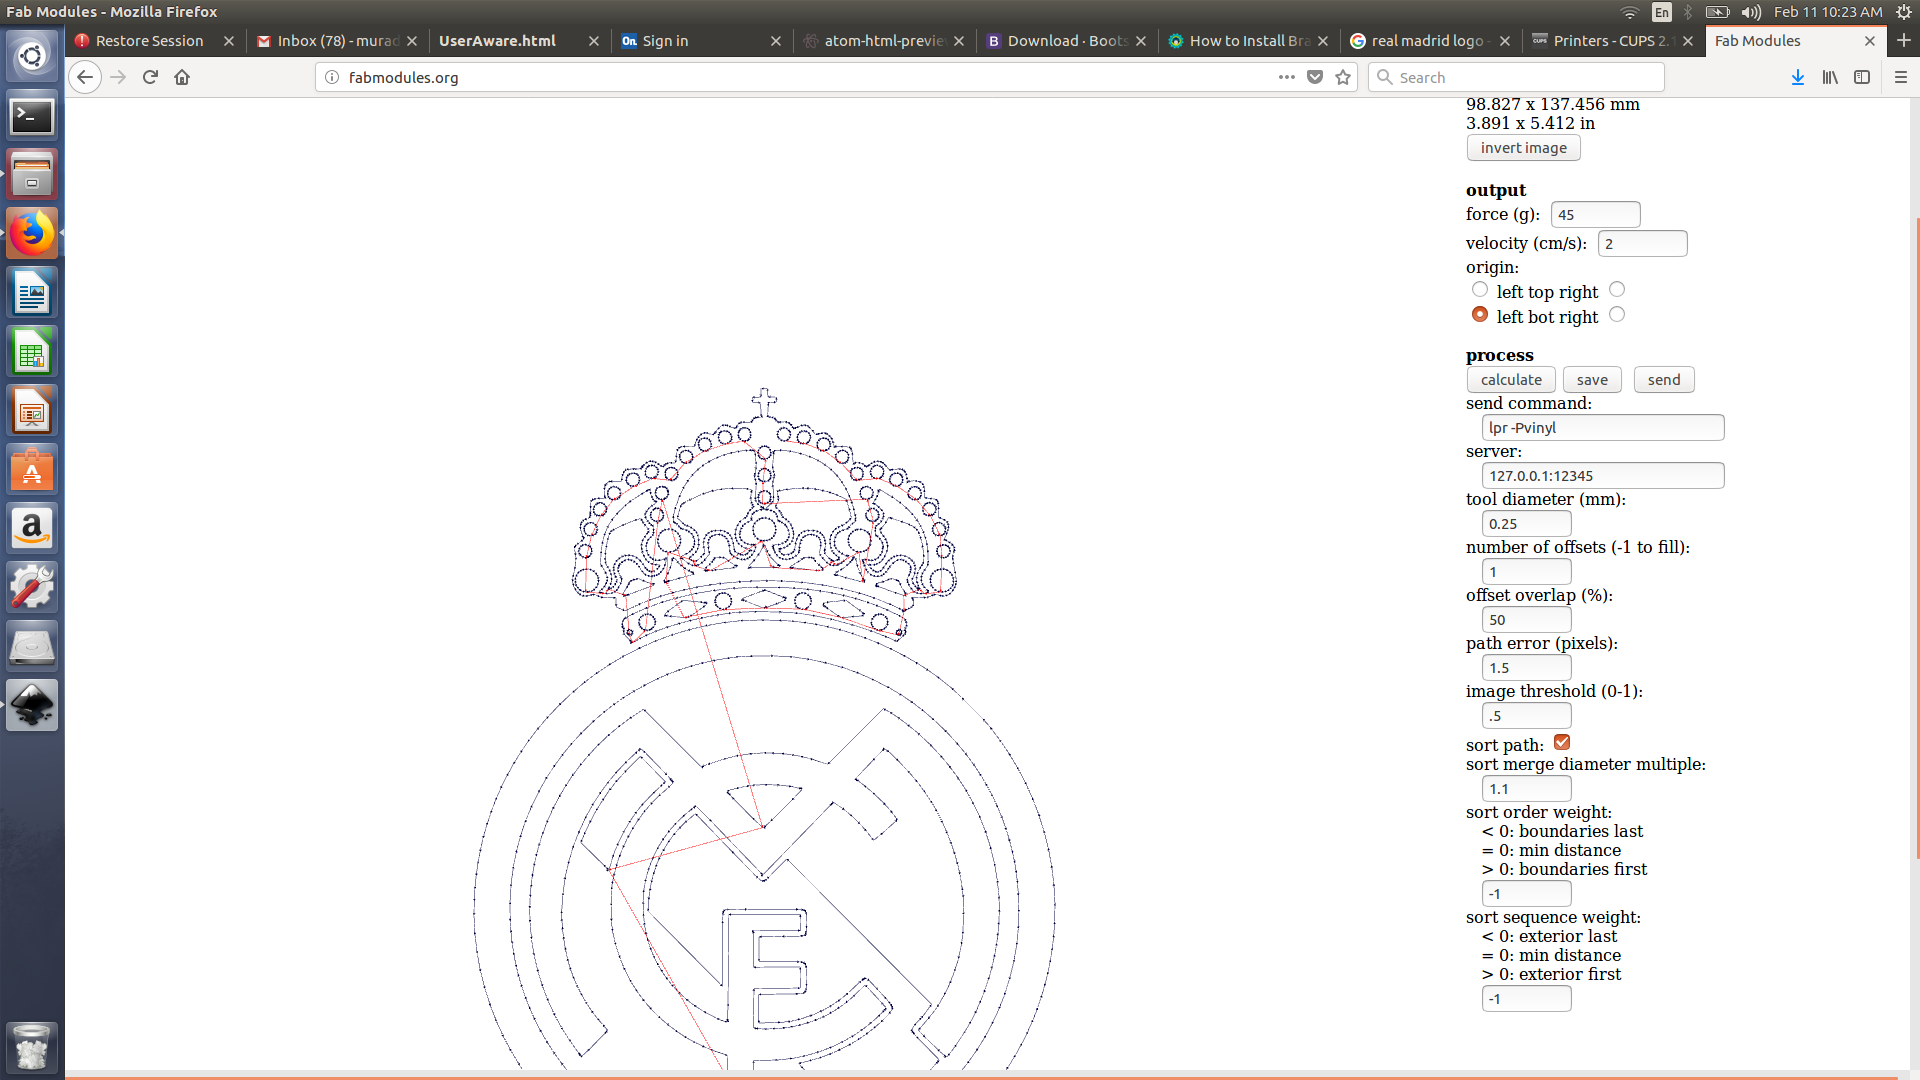
Task: Open Firefox library icon
Action: pos(1830,77)
